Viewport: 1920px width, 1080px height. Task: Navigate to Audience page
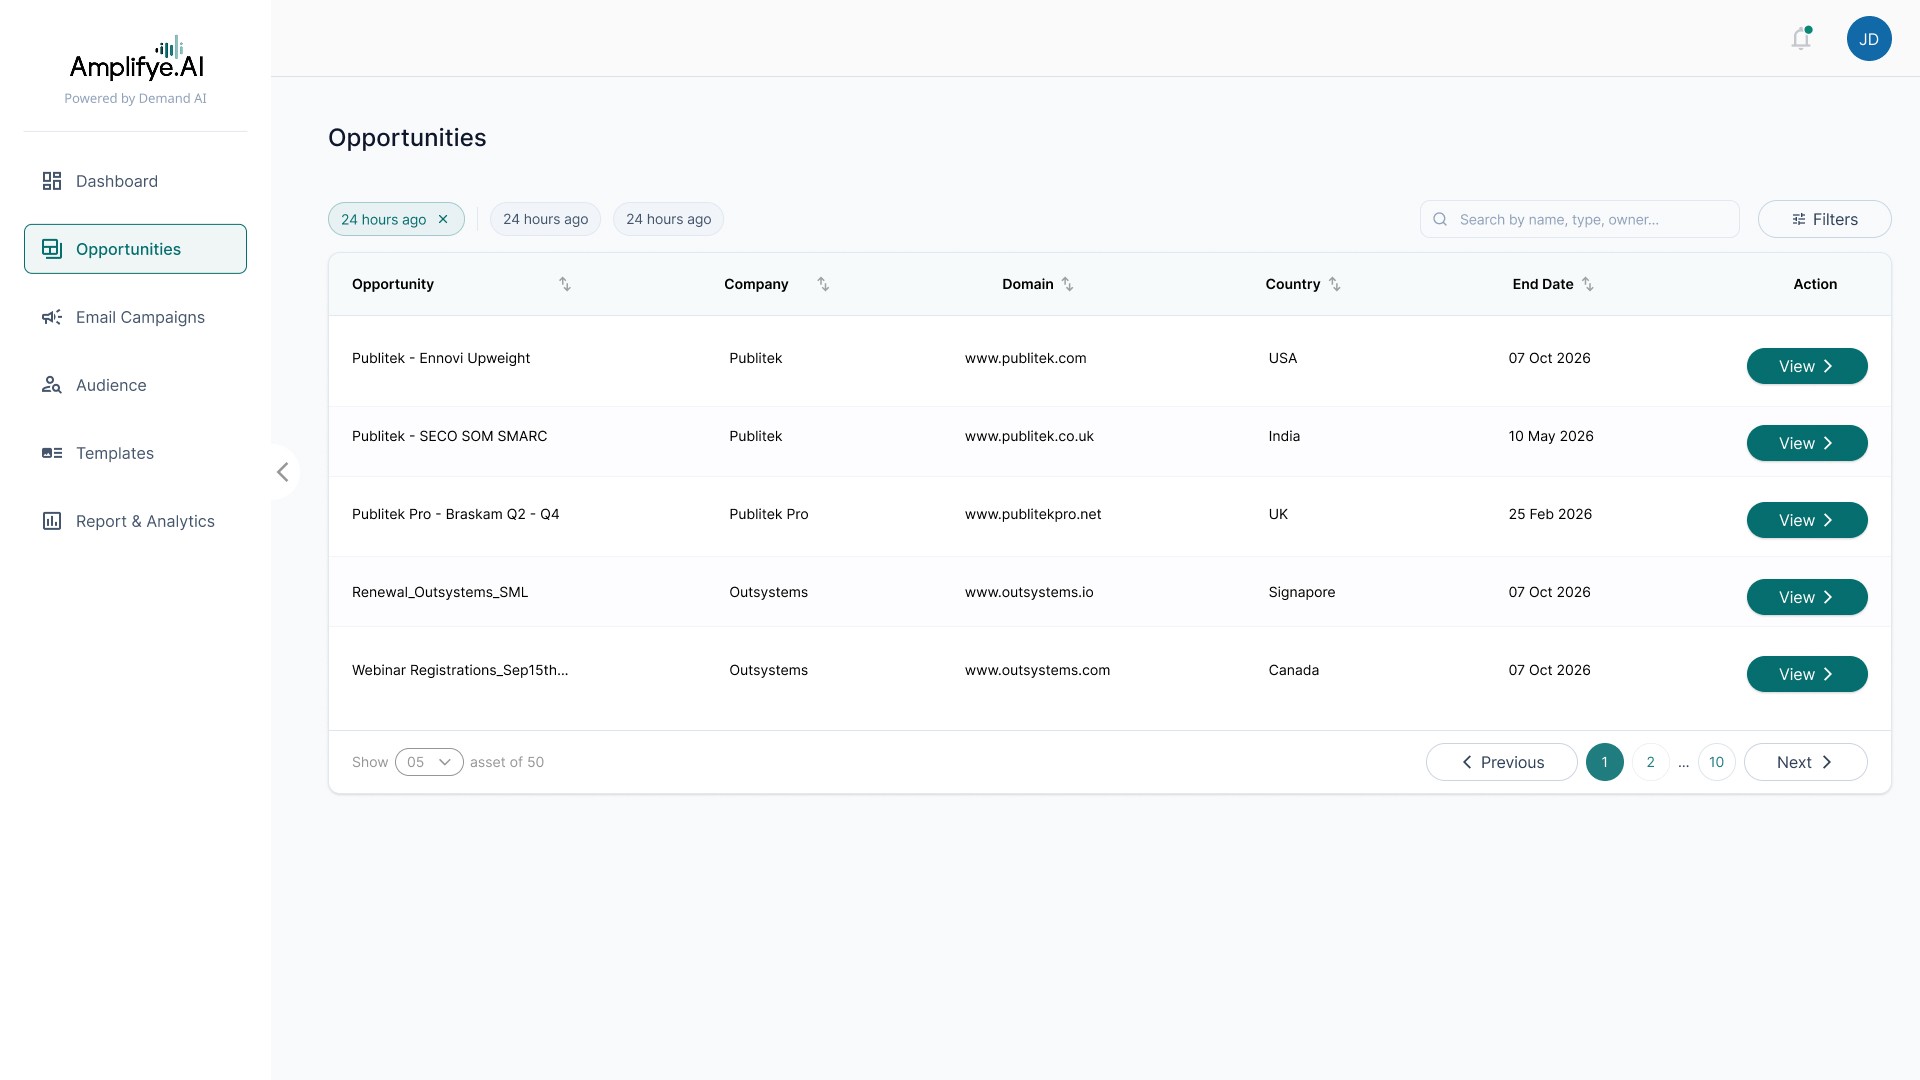point(111,385)
